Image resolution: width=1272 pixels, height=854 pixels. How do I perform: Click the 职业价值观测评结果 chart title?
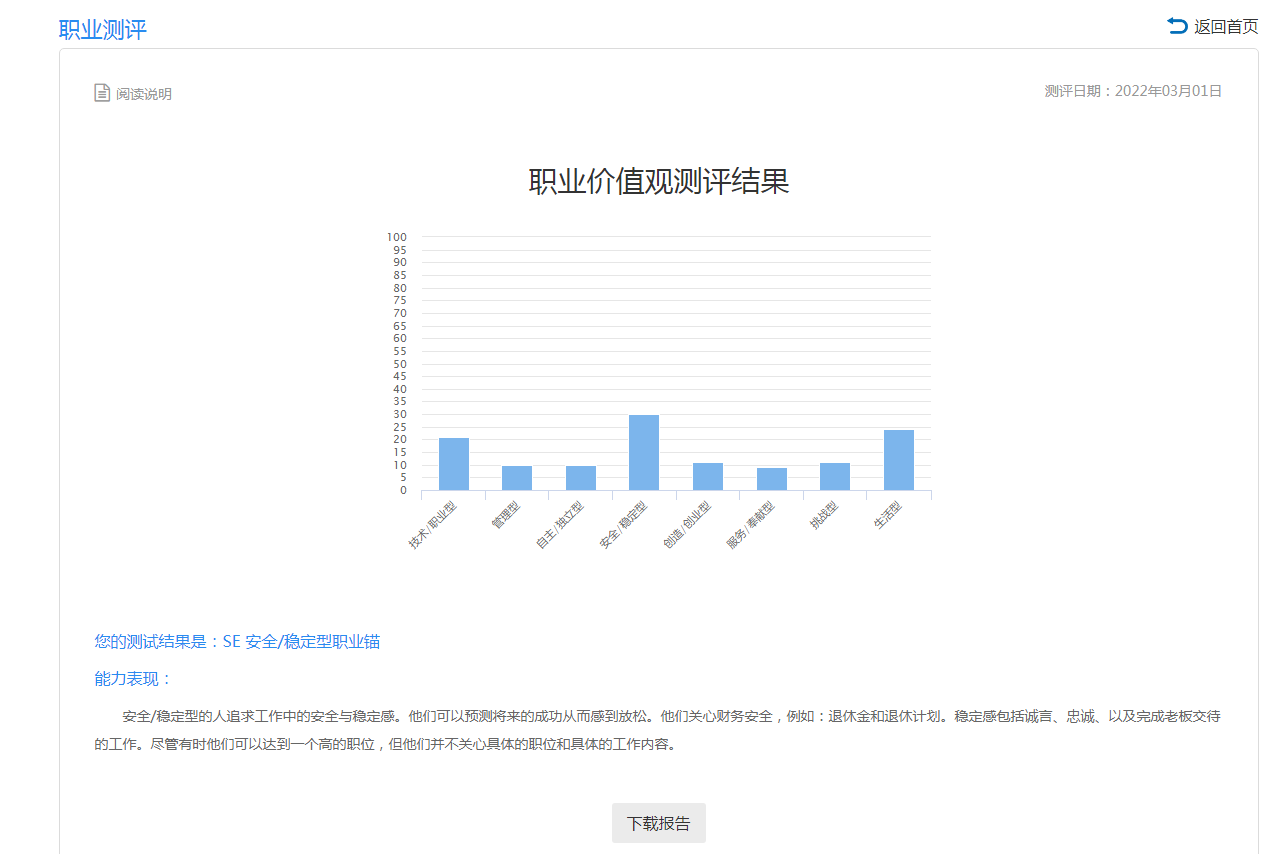658,182
